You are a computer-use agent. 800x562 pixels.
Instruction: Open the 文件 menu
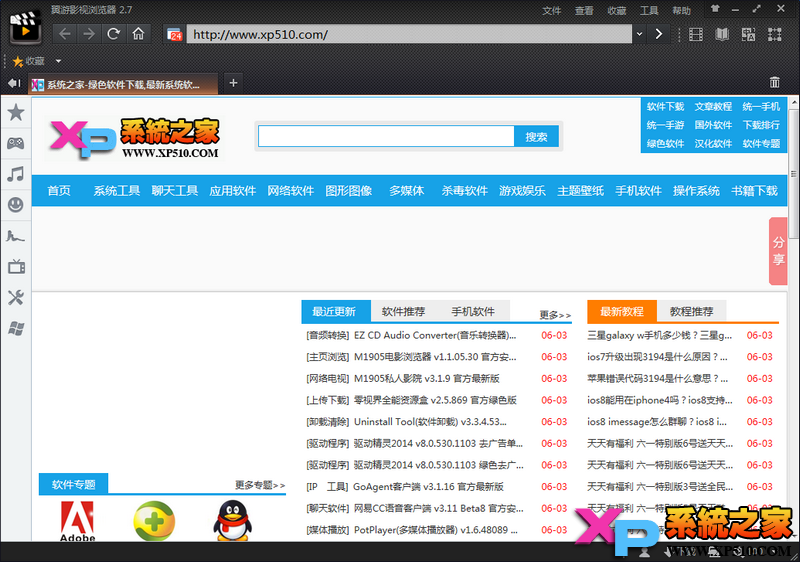pos(552,11)
